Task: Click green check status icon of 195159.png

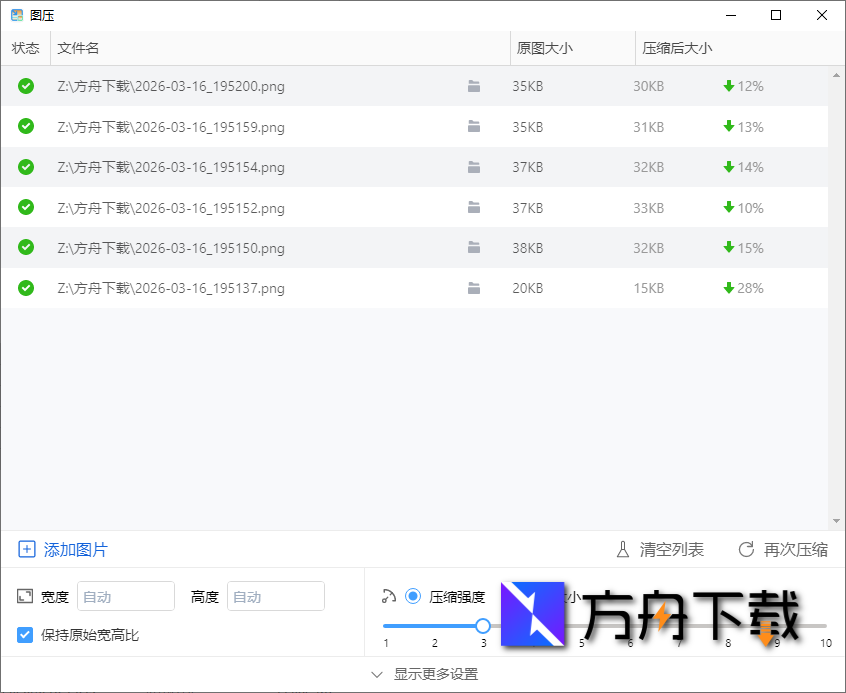Action: pyautogui.click(x=25, y=127)
